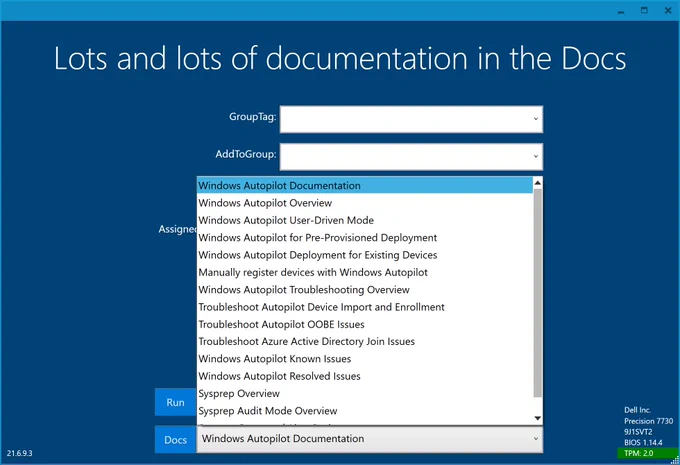Screen dimensions: 680x465
Task: Close the application window
Action: pyautogui.click(x=668, y=10)
